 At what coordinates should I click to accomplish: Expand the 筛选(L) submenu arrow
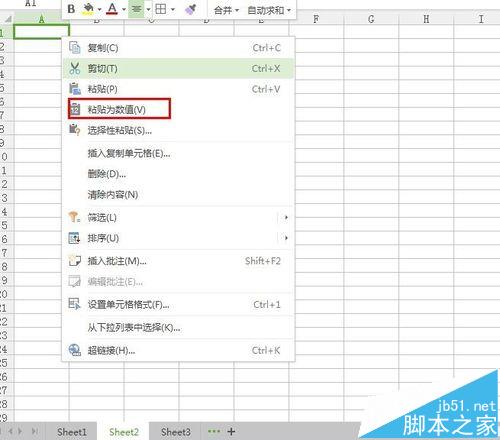point(286,218)
